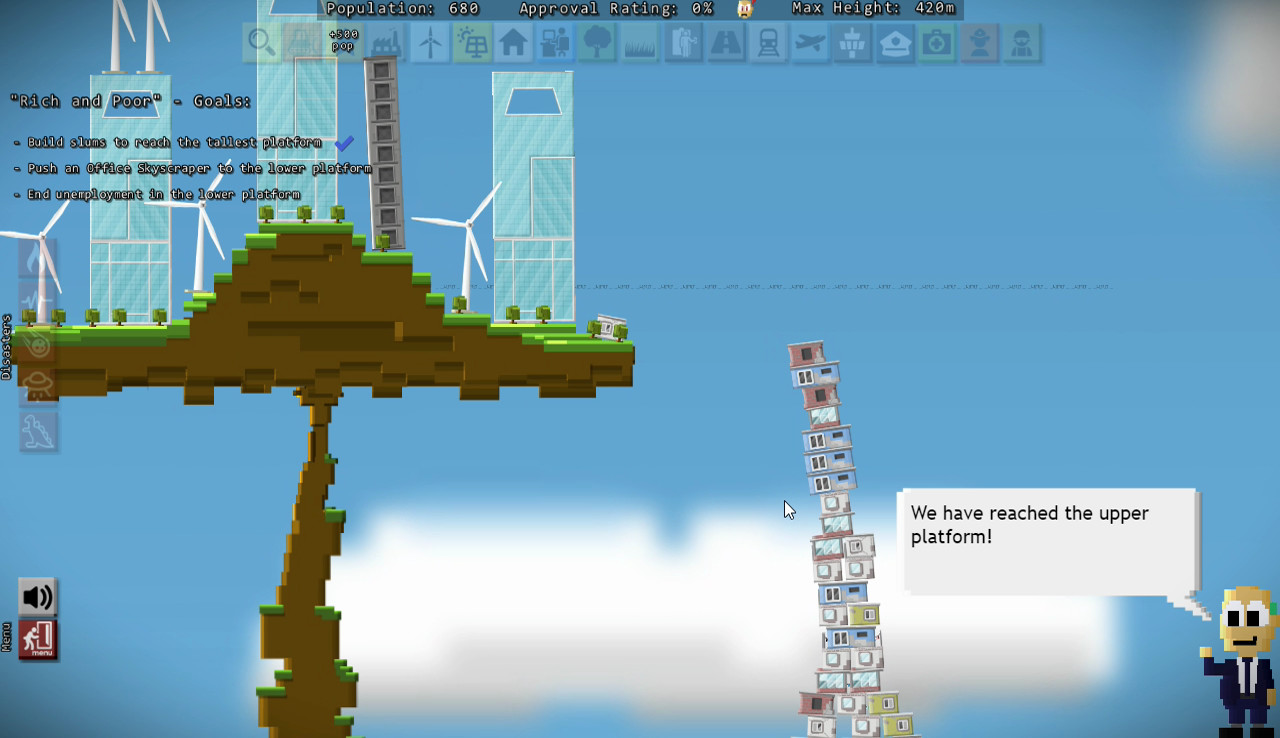Select the tree planting tool
The height and width of the screenshot is (738, 1280).
click(x=597, y=43)
